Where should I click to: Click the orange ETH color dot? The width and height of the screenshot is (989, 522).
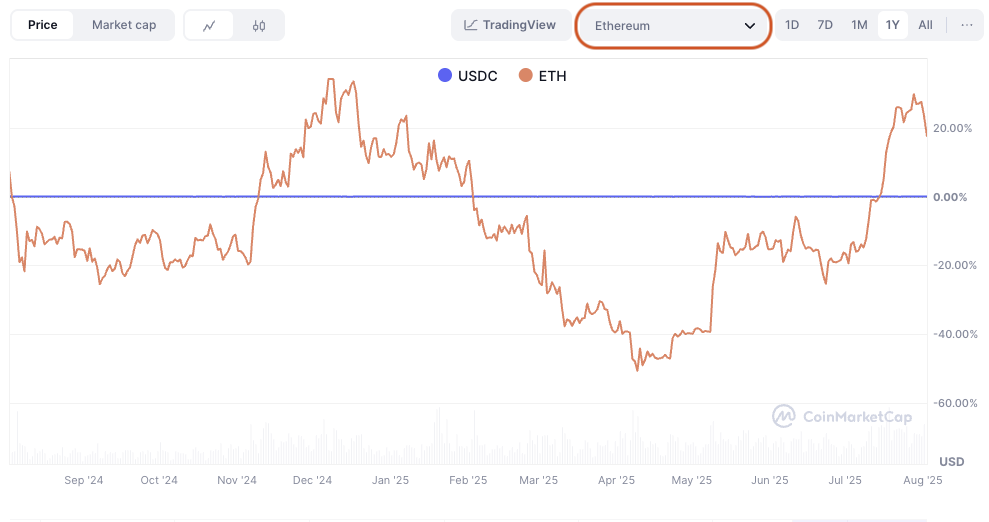526,75
